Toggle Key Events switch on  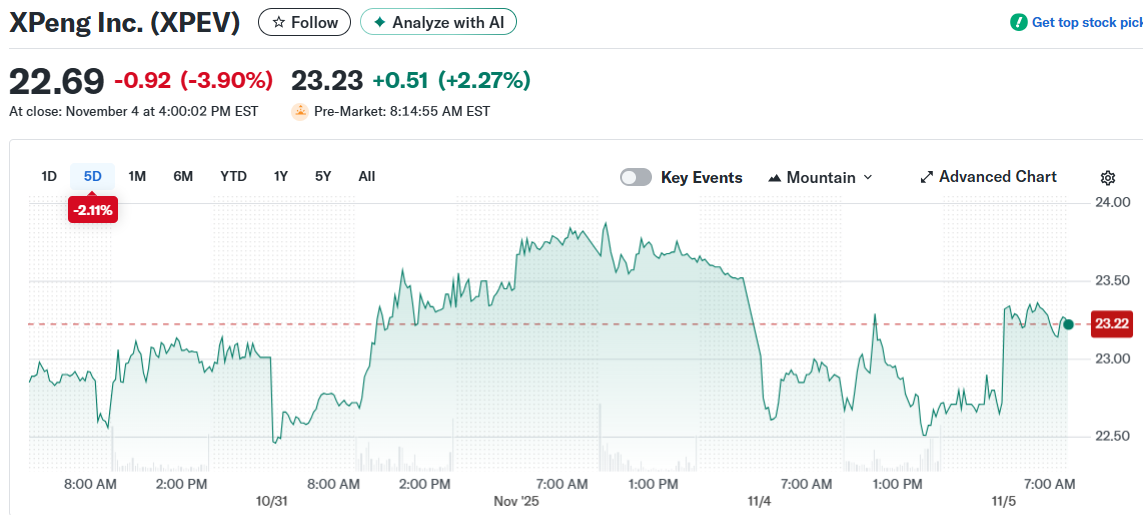pyautogui.click(x=636, y=177)
